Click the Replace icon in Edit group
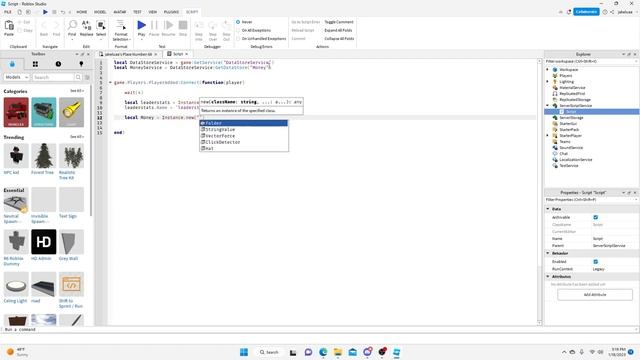The image size is (640, 360). (x=87, y=26)
